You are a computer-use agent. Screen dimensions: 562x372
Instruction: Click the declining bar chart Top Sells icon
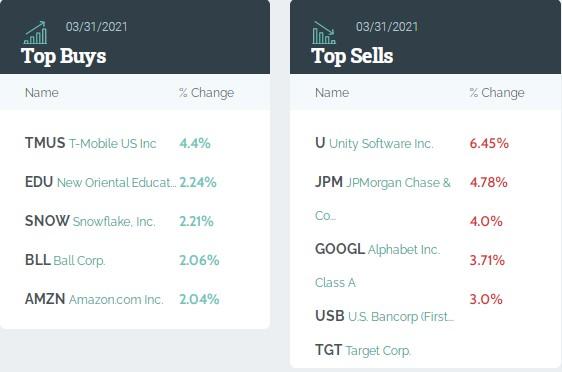pyautogui.click(x=324, y=33)
